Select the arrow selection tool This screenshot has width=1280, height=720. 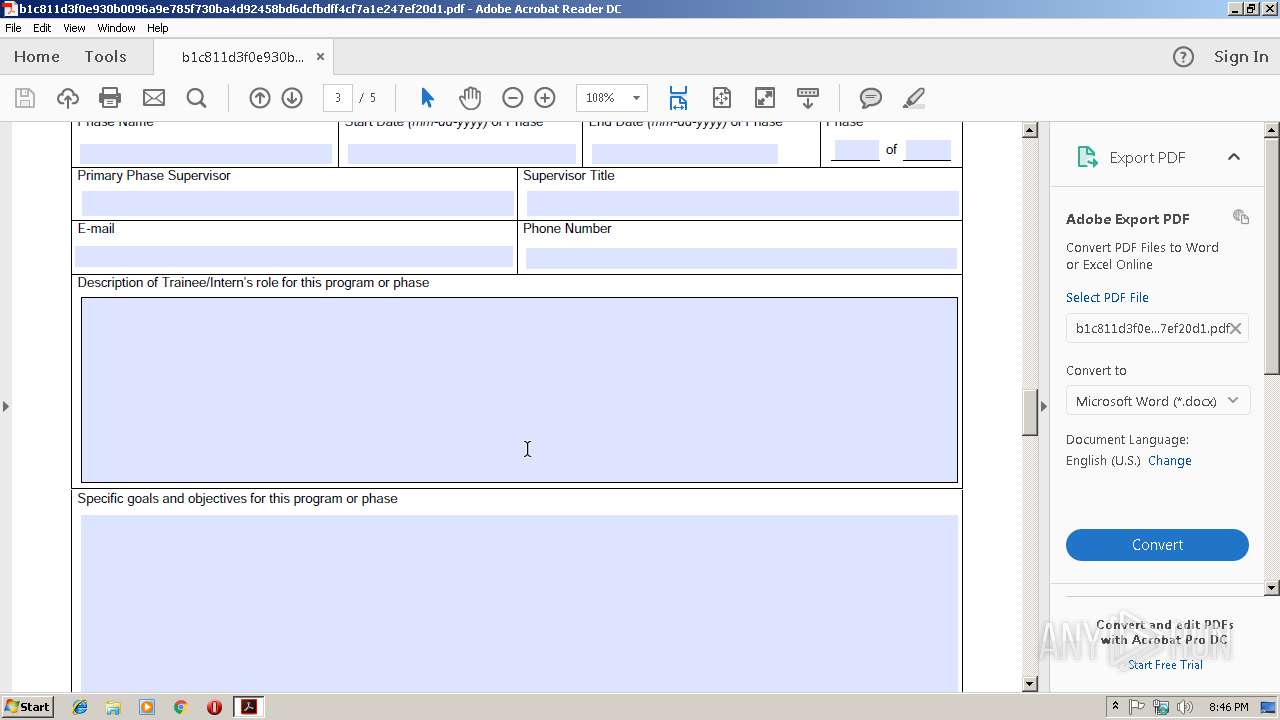coord(428,98)
